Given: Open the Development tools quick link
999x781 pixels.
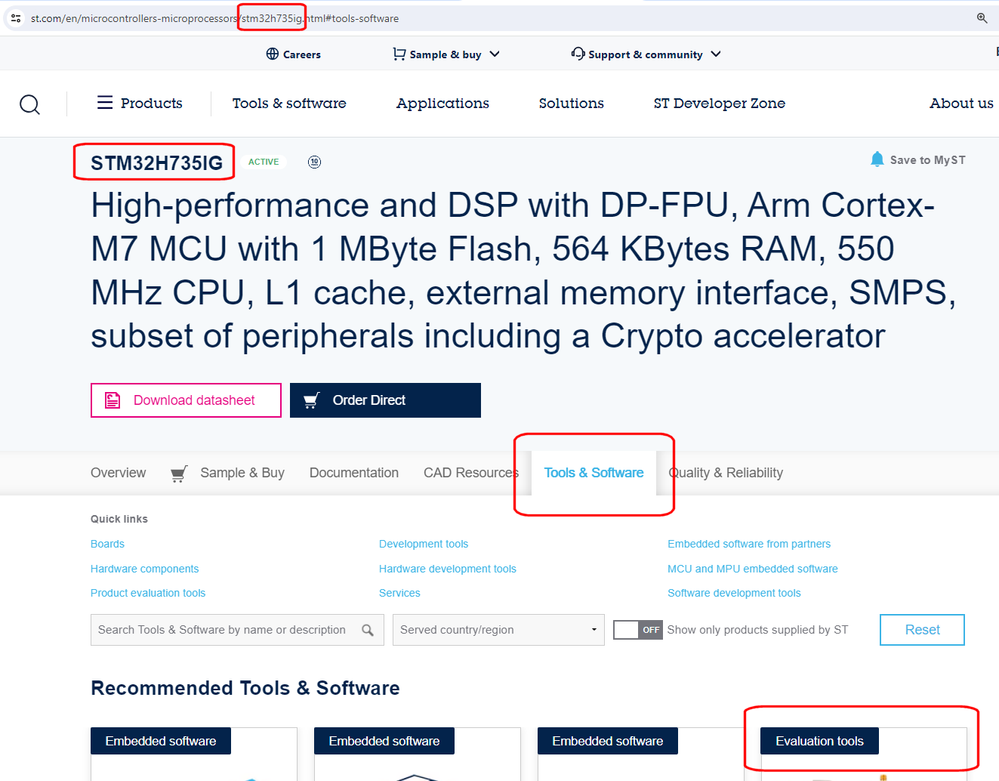Looking at the screenshot, I should [x=424, y=544].
